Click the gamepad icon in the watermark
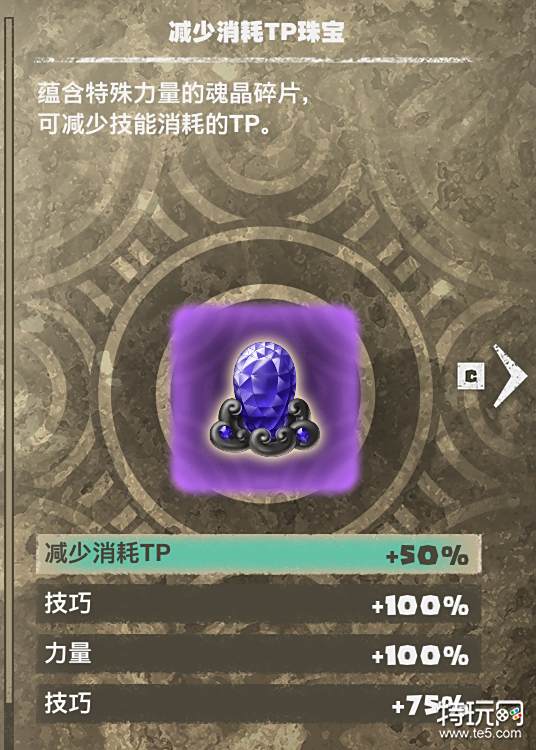This screenshot has height=750, width=536. [x=511, y=714]
